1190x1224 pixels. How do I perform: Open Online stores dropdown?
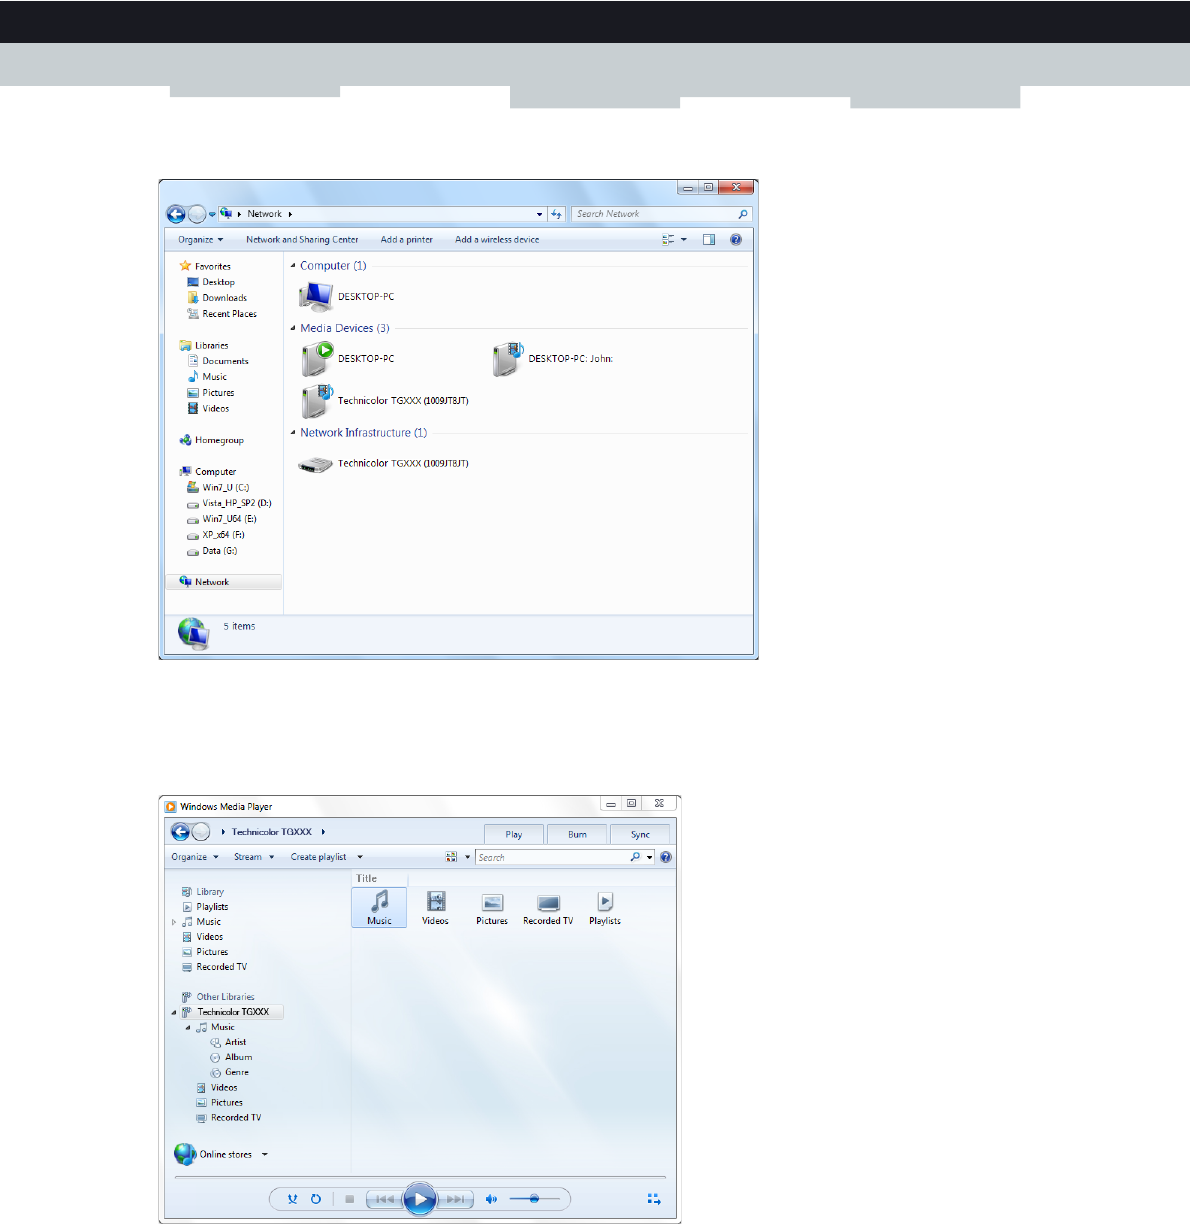pos(265,1154)
